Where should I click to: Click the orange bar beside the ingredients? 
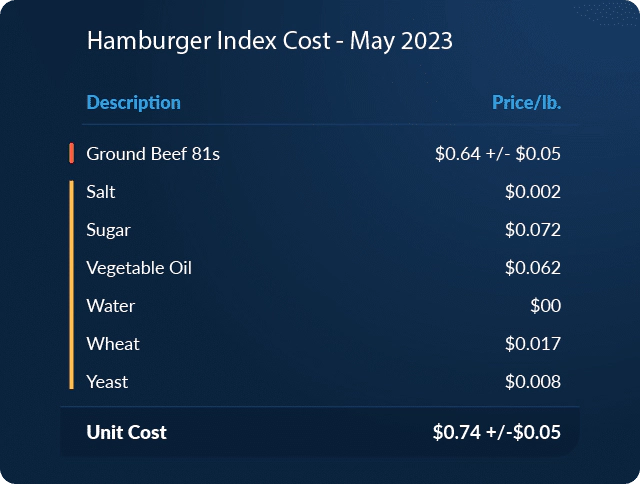tap(72, 285)
